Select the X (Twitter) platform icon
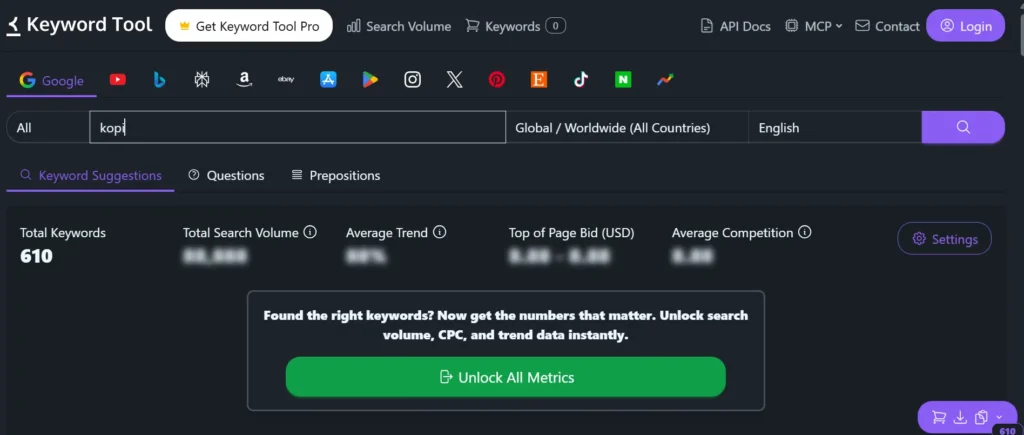 455,80
